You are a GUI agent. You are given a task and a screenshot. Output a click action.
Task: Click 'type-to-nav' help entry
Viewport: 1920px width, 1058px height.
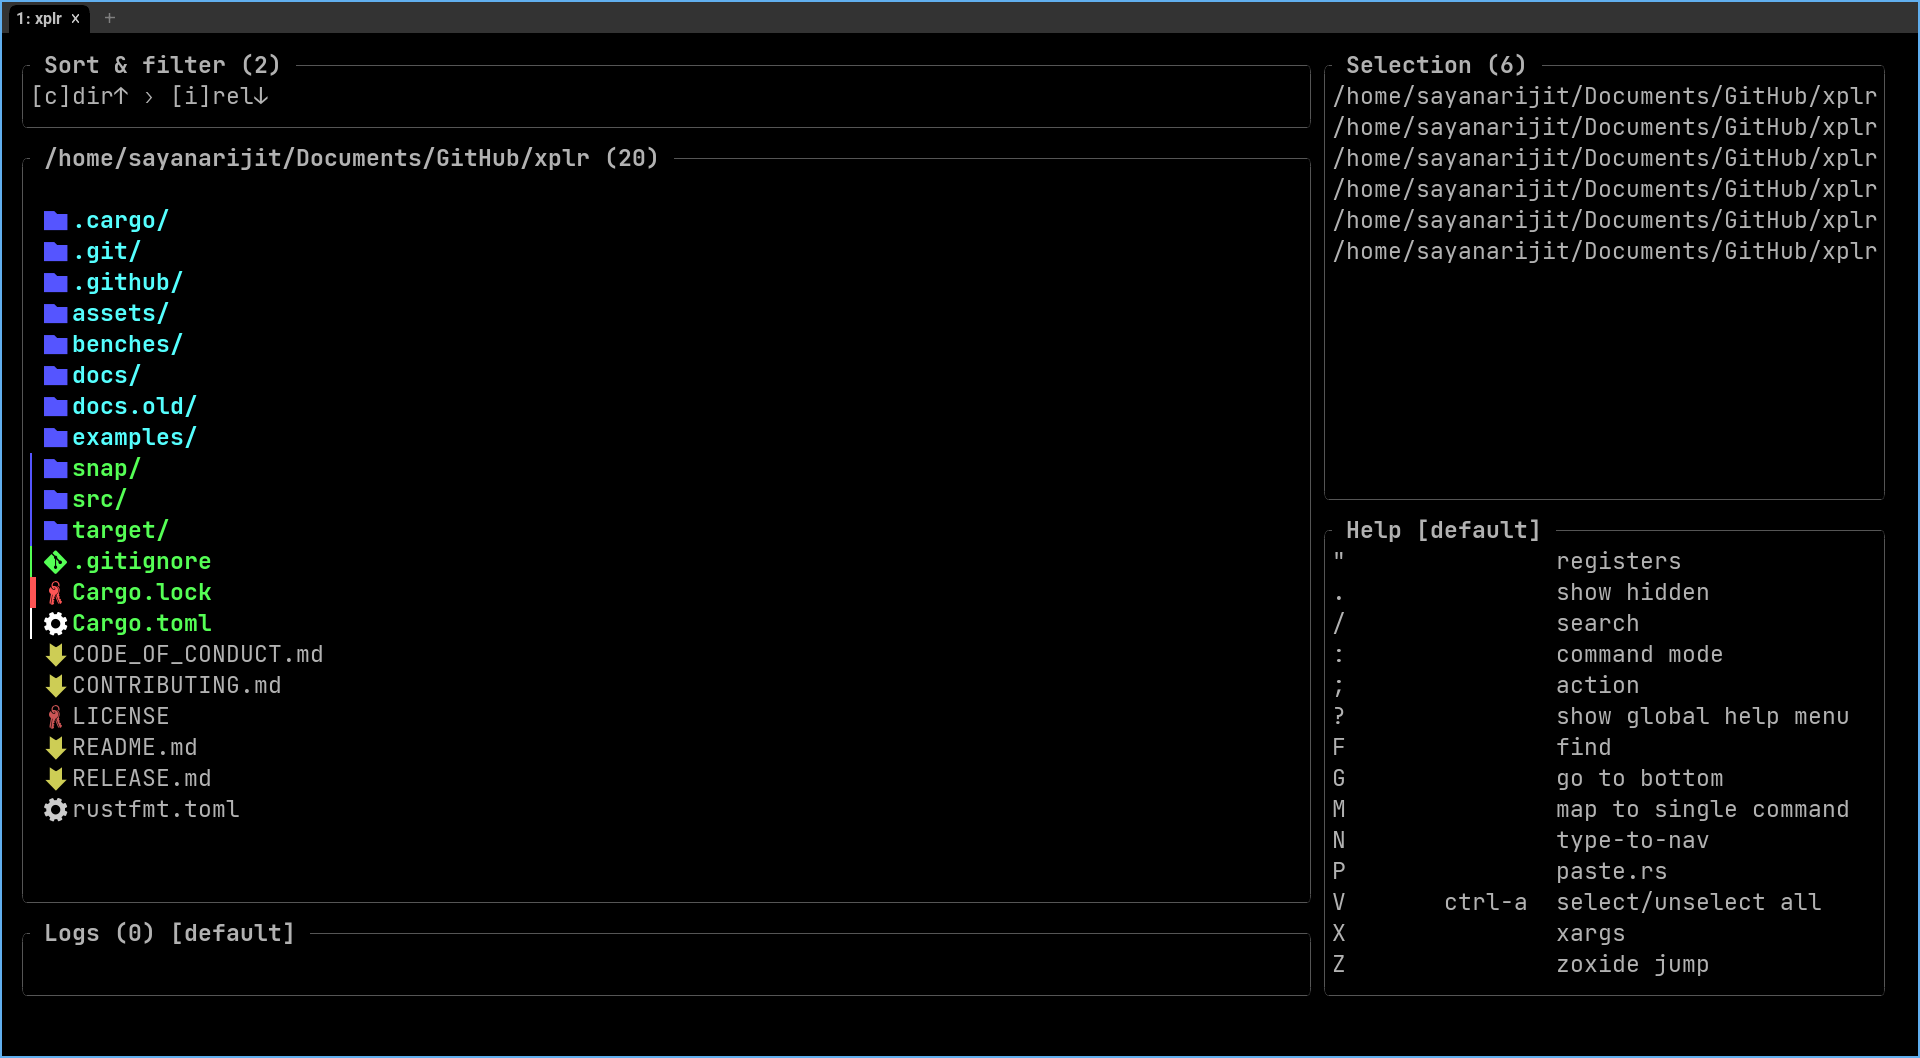click(x=1633, y=841)
